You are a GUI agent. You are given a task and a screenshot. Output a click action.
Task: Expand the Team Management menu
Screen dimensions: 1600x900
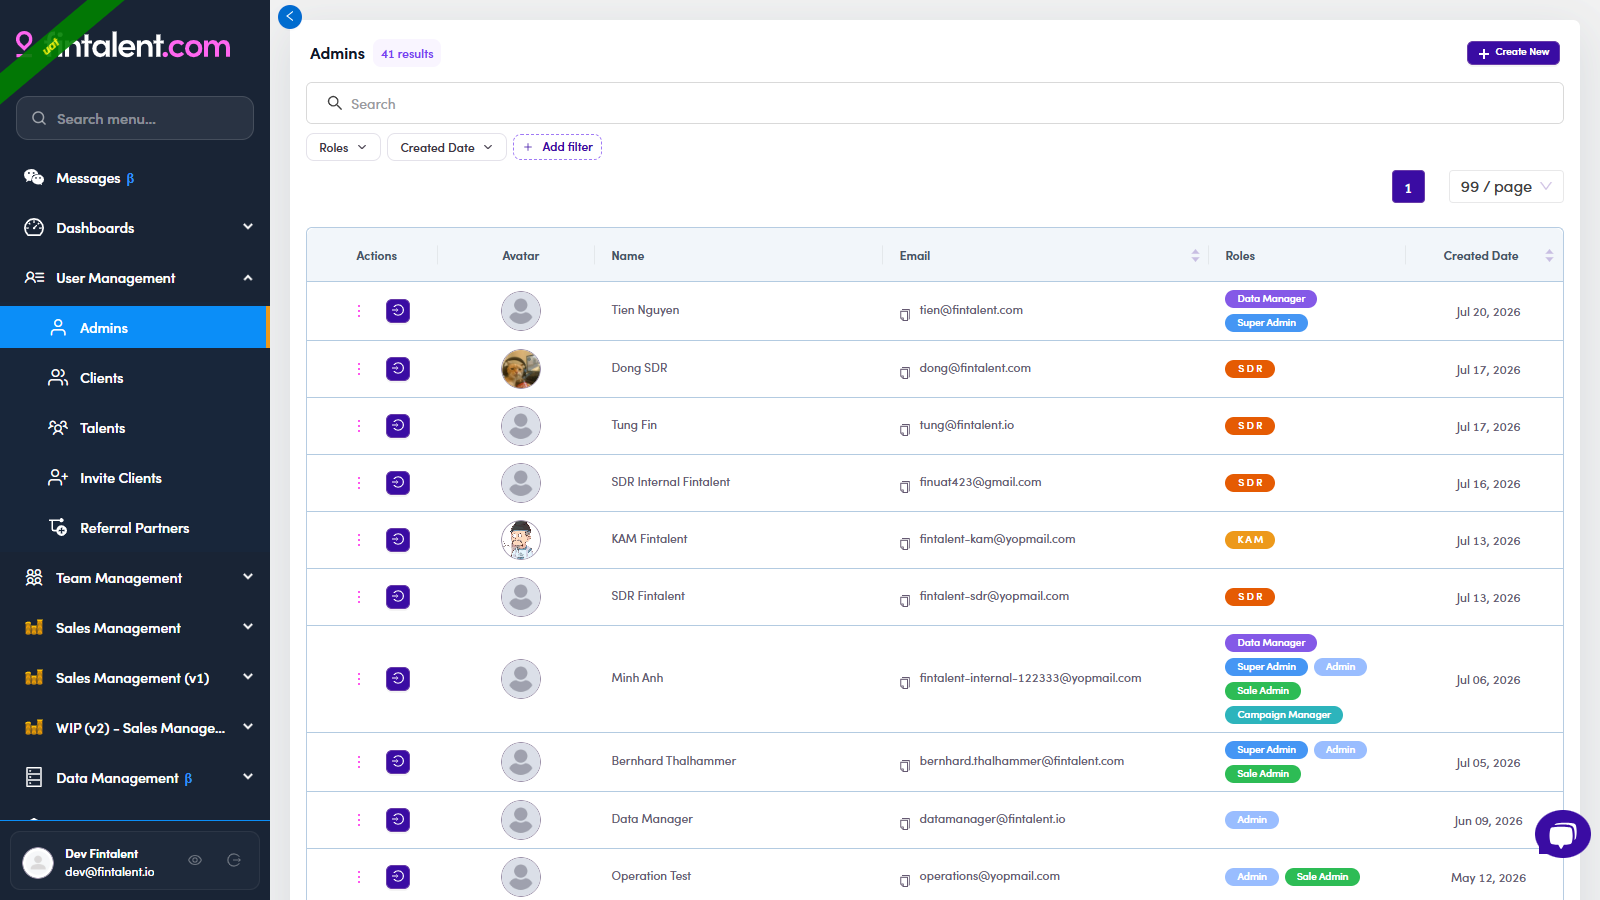click(x=135, y=578)
